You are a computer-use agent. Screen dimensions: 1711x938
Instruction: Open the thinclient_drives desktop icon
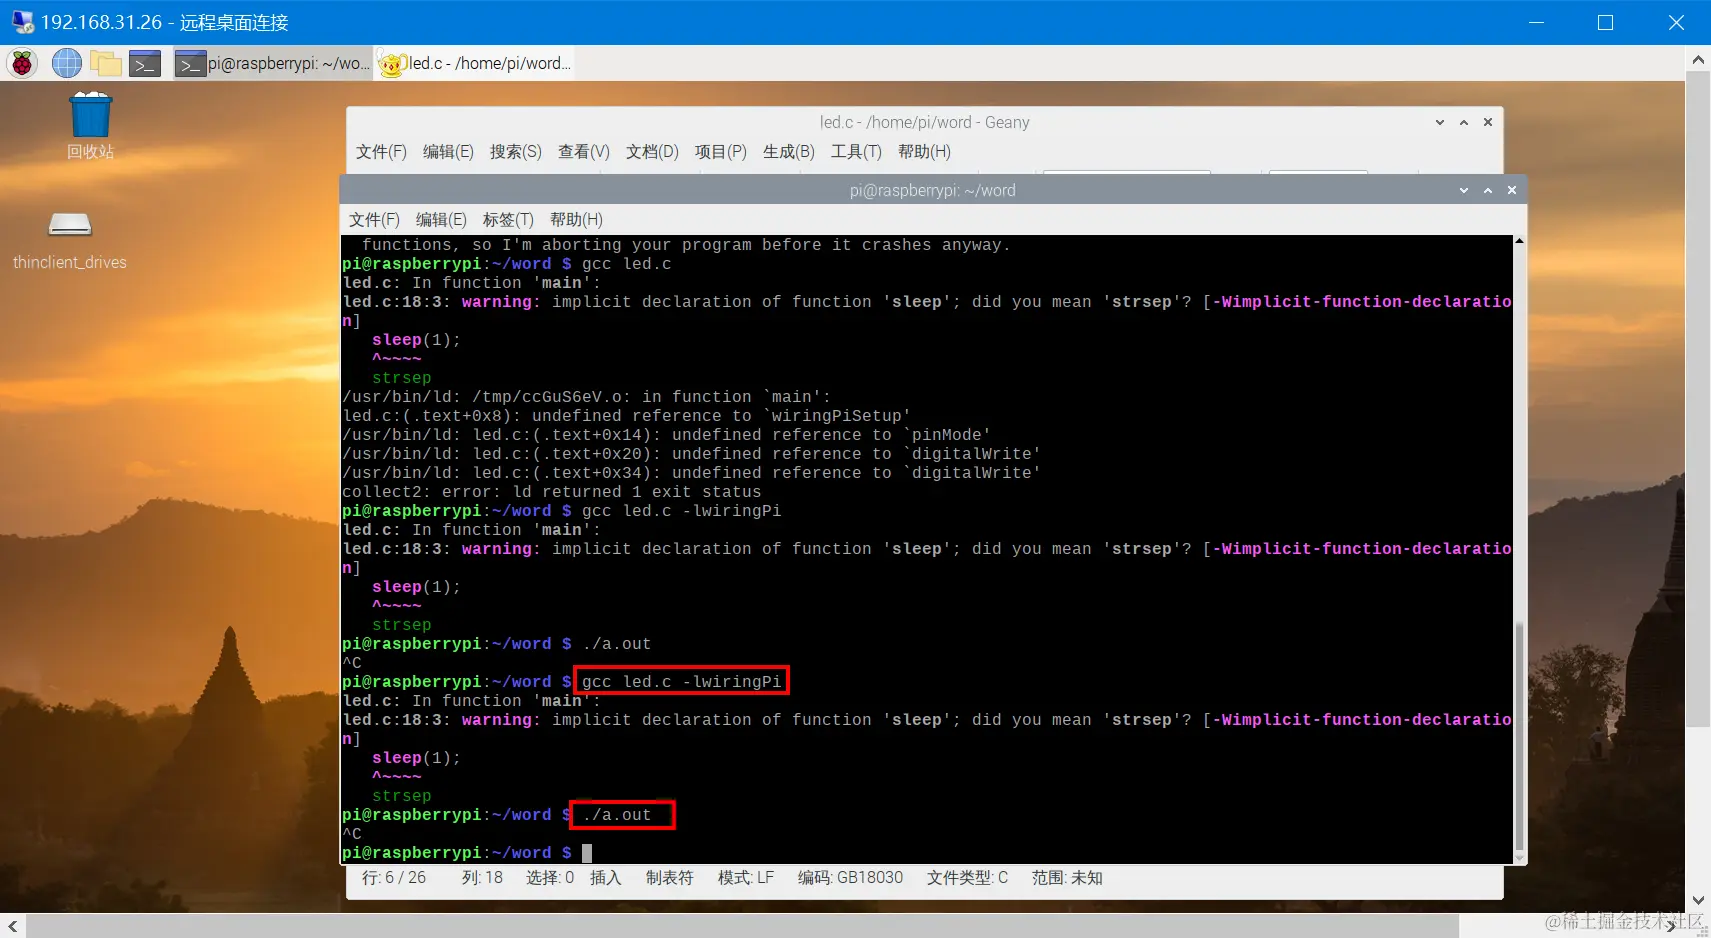coord(70,241)
